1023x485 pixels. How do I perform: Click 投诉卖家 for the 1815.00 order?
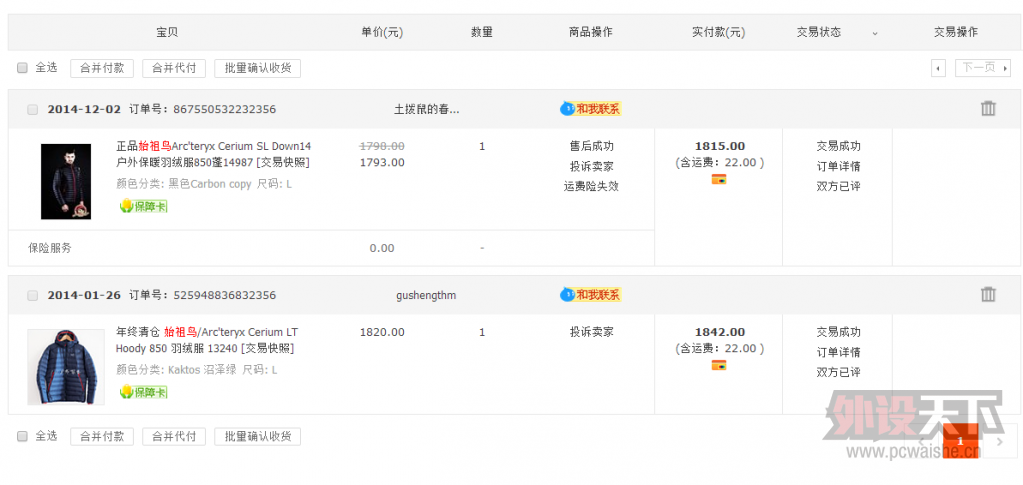[591, 166]
